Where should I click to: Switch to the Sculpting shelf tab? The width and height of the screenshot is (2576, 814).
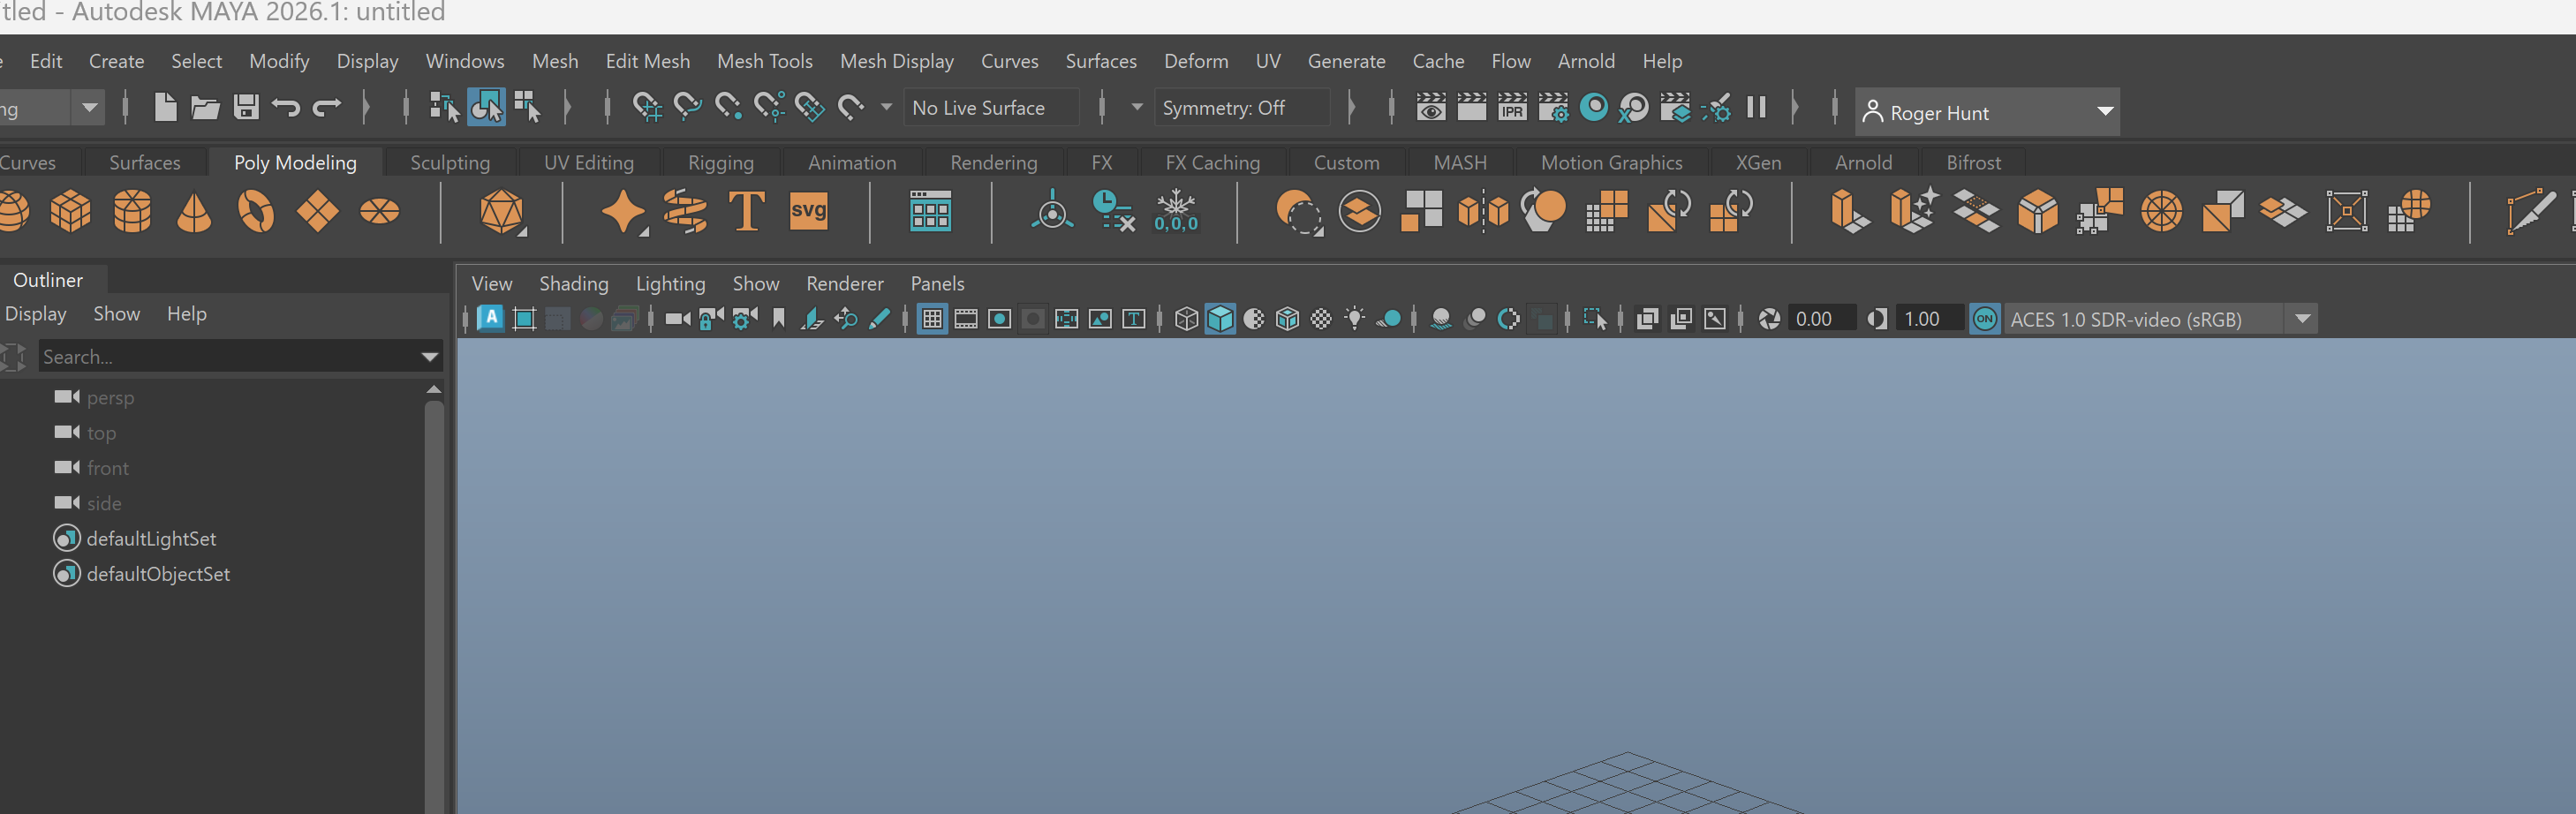coord(450,163)
